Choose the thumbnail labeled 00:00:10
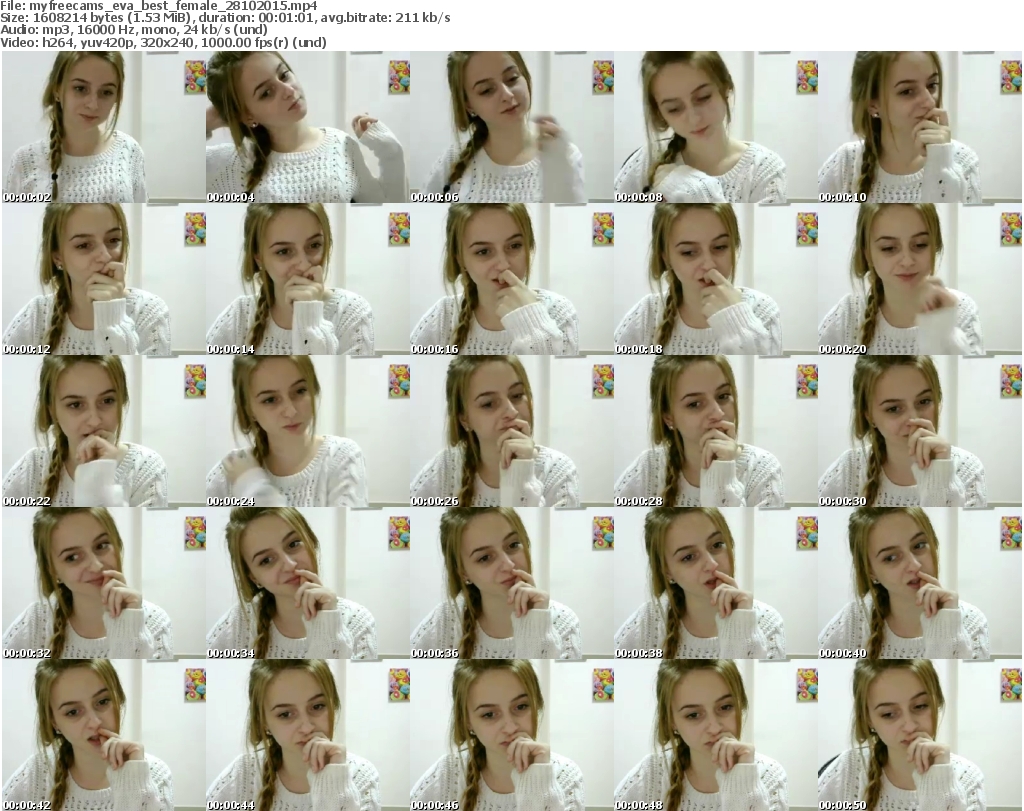Viewport: 1024px width, 811px height. 920,127
